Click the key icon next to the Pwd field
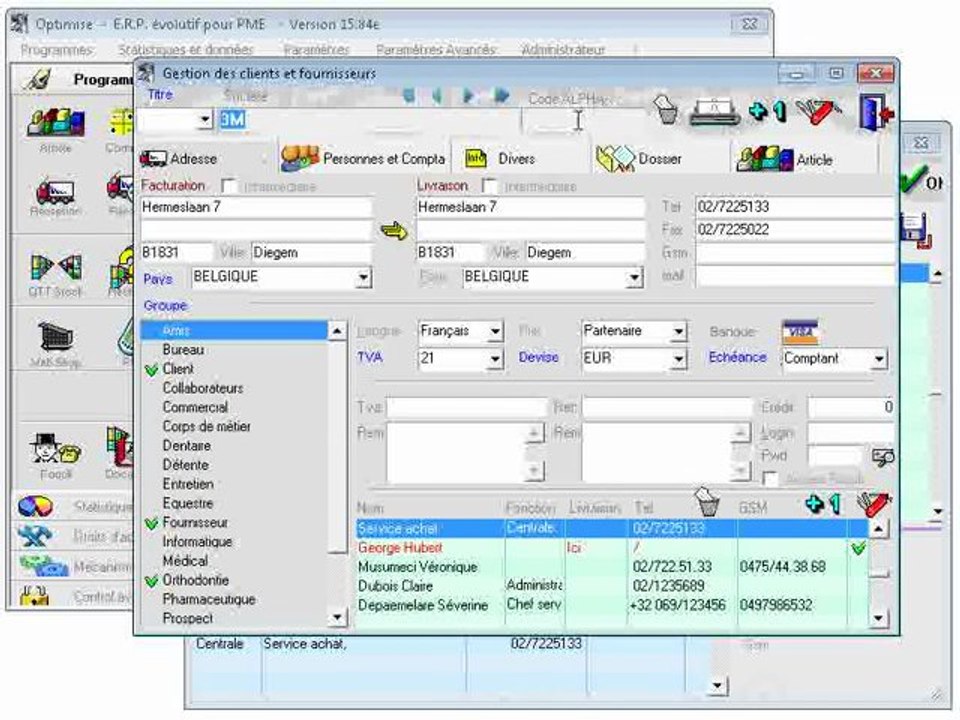The height and width of the screenshot is (720, 960). 883,457
